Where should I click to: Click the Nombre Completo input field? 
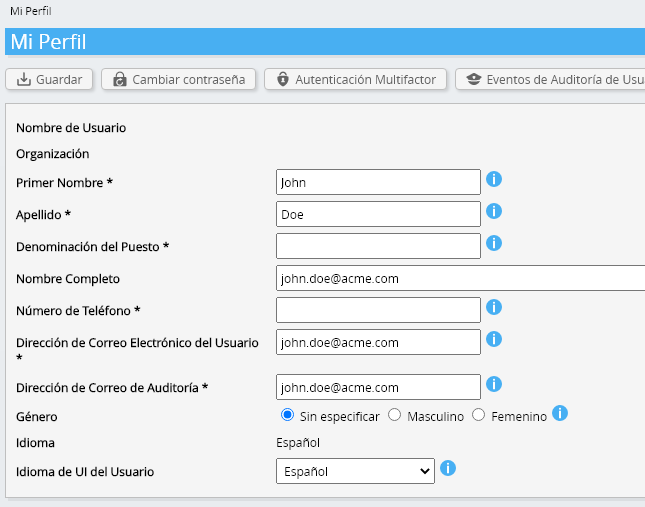[x=461, y=278]
